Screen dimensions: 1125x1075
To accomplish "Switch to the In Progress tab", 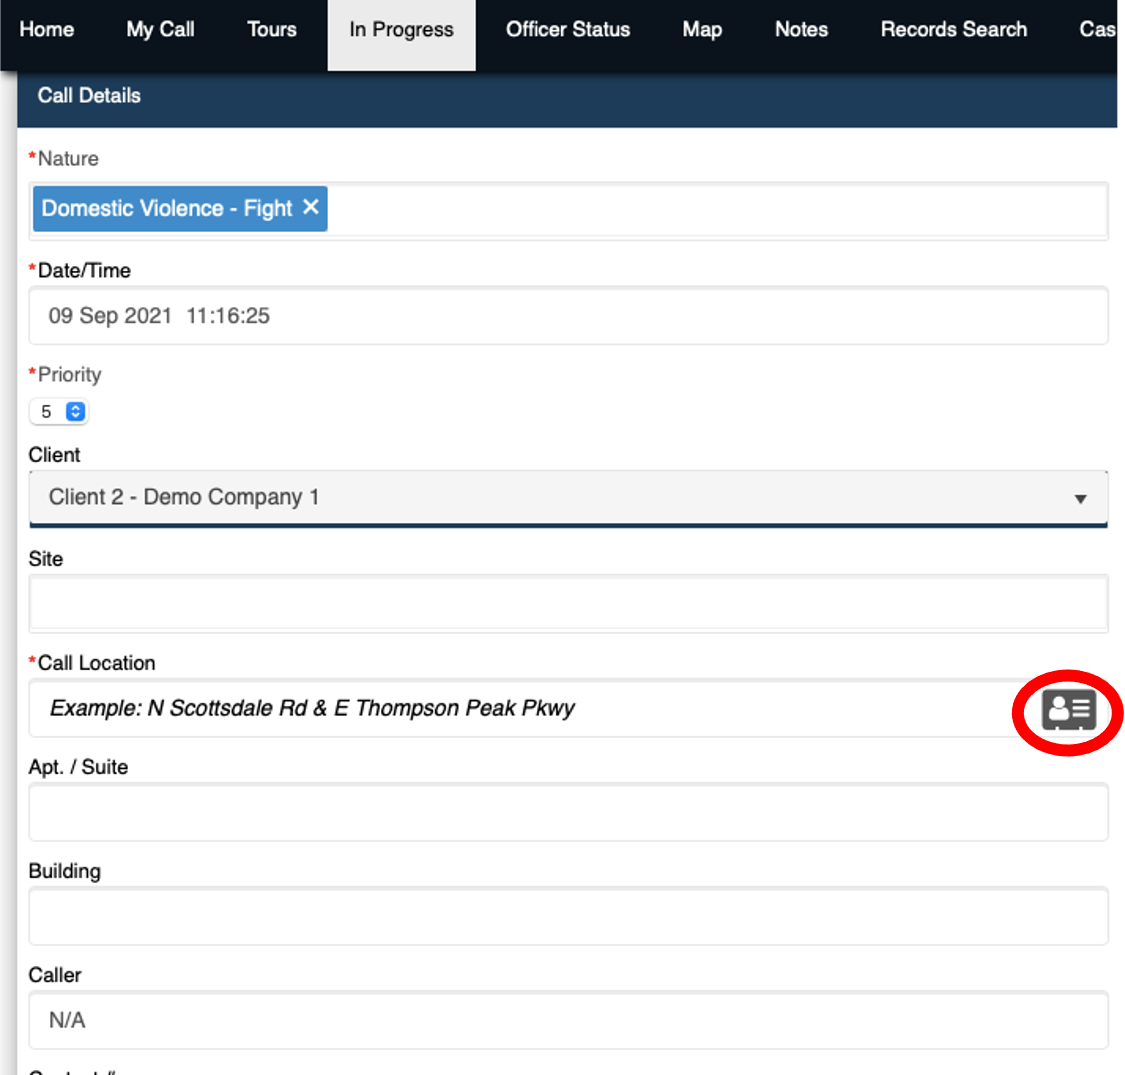I will coord(401,29).
